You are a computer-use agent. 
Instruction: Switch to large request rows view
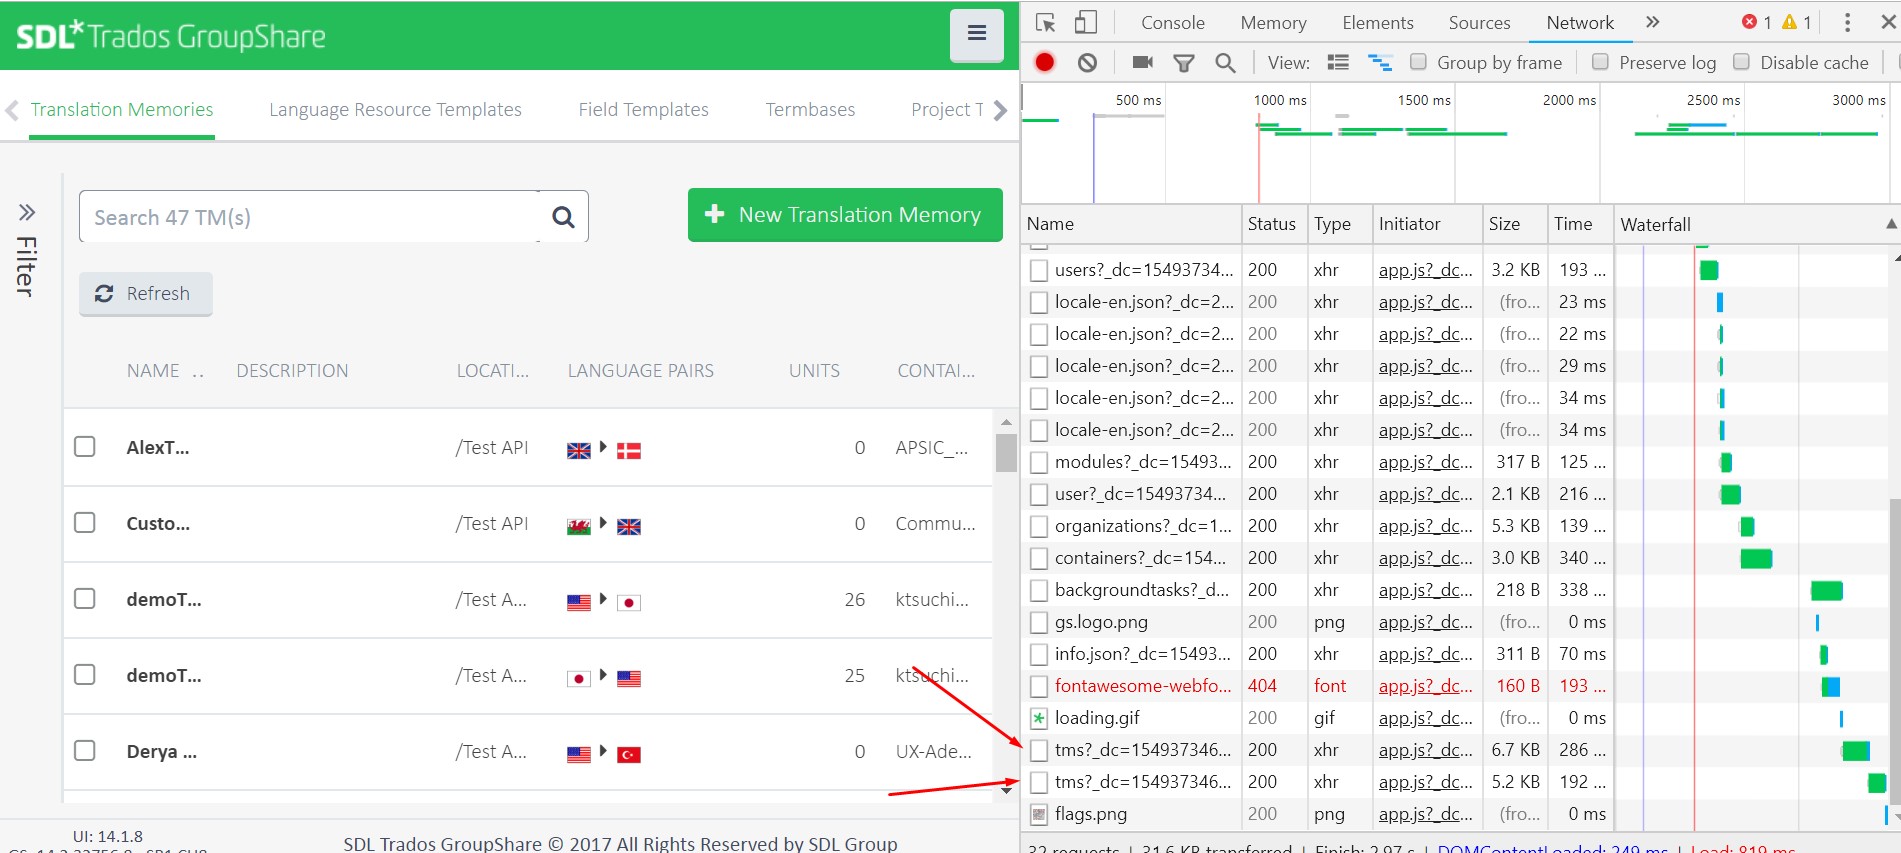tap(1338, 62)
